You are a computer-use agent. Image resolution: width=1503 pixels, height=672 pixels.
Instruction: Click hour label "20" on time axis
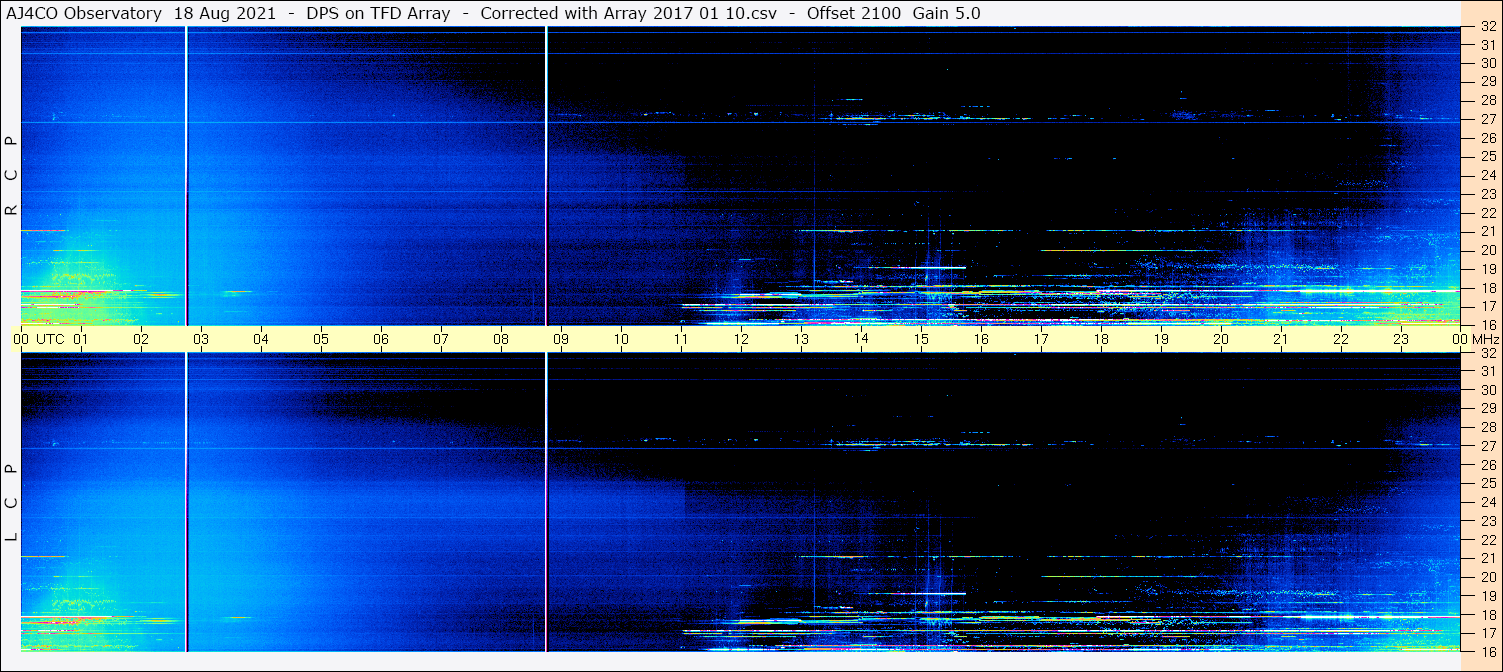pyautogui.click(x=1221, y=339)
